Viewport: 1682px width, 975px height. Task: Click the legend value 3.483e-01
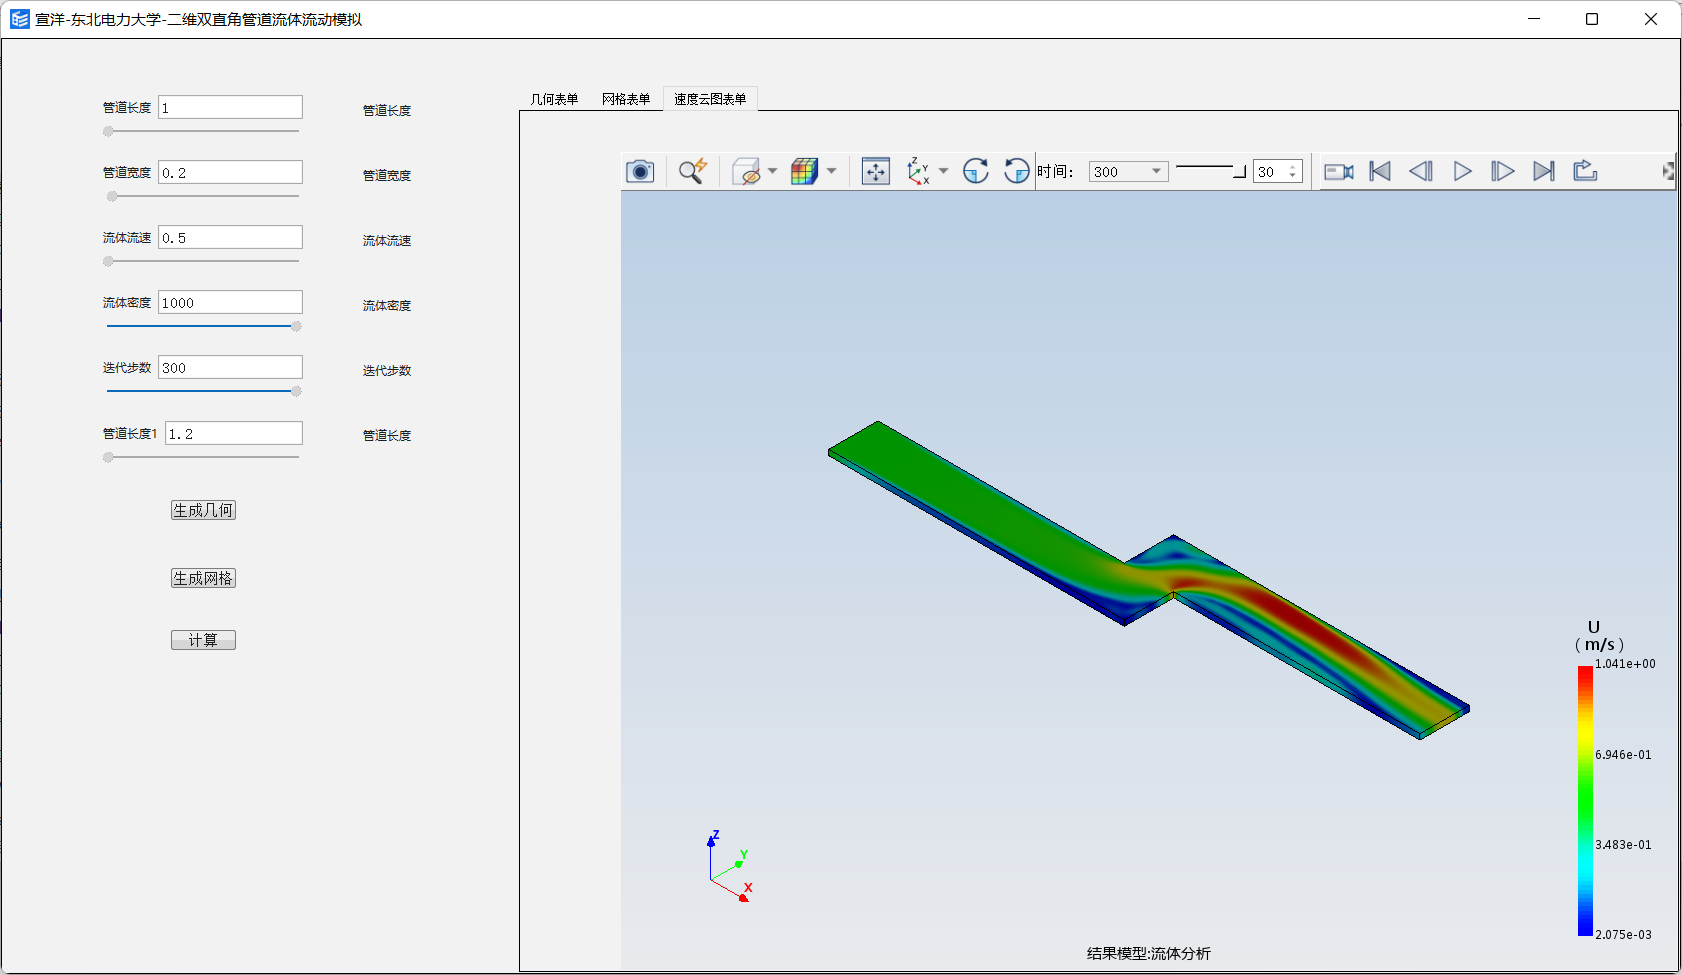click(x=1623, y=845)
